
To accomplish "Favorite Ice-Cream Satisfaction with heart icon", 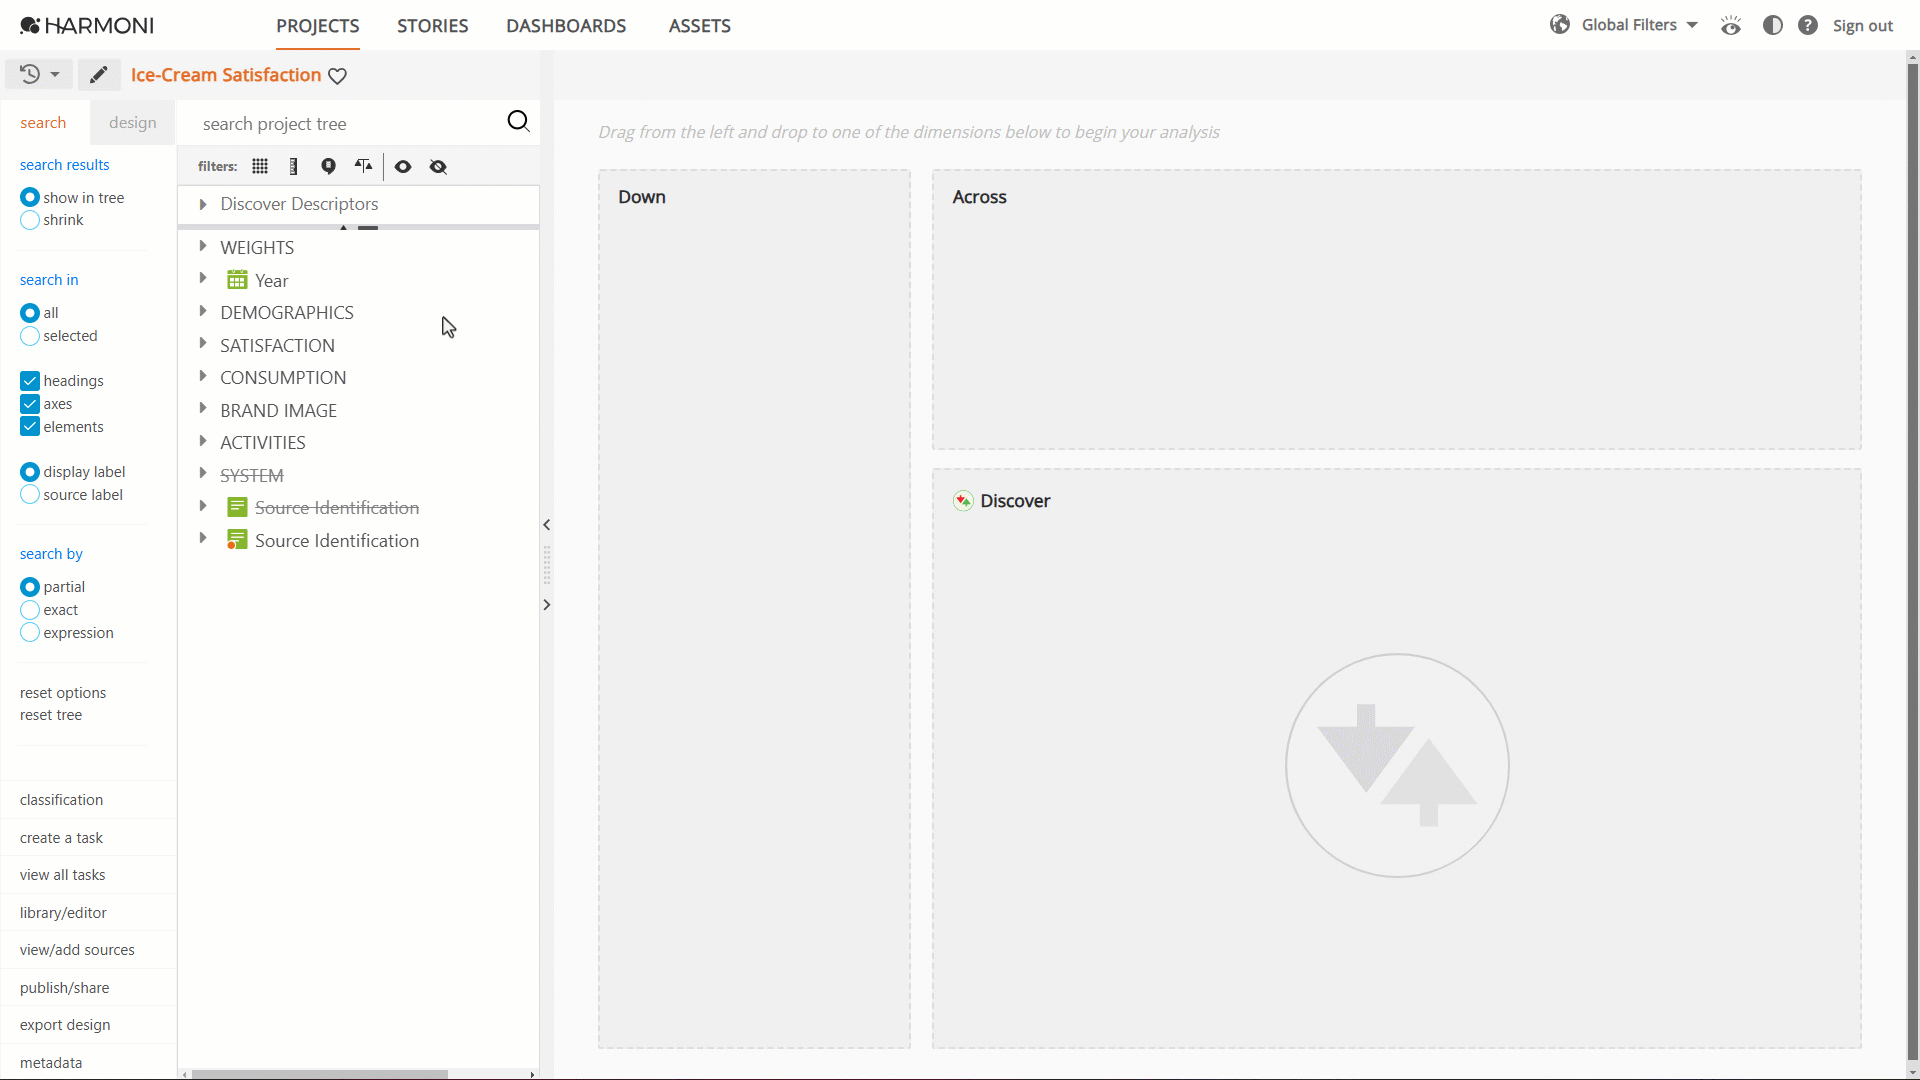I will 338,76.
